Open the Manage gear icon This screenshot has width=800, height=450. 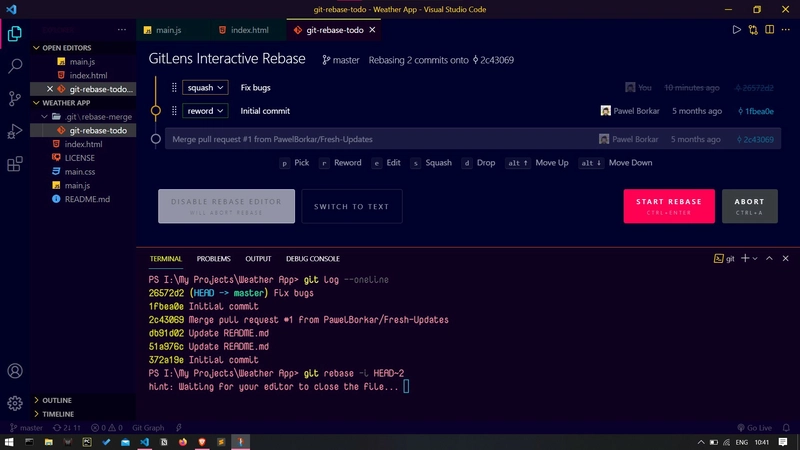[x=15, y=403]
